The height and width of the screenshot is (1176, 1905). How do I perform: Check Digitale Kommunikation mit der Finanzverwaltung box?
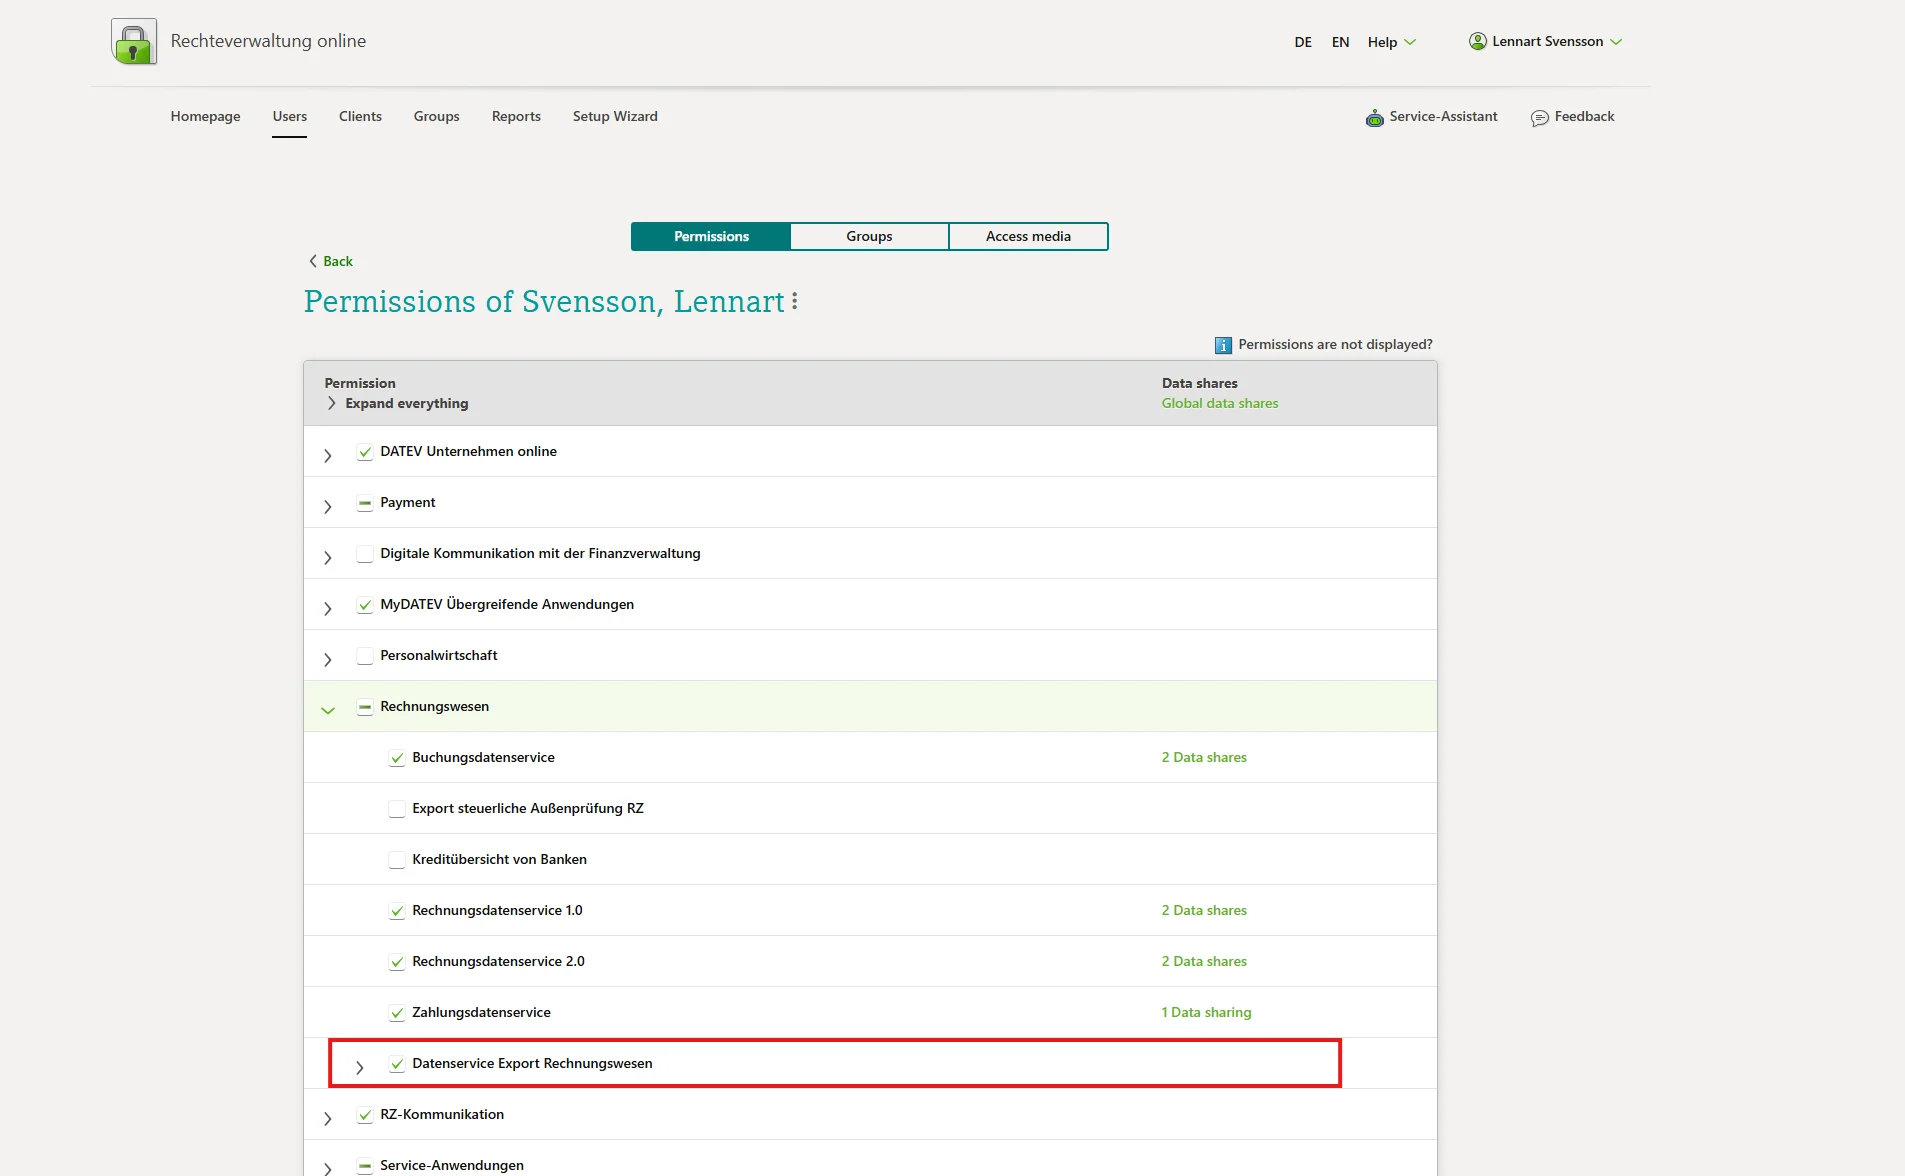pyautogui.click(x=365, y=554)
